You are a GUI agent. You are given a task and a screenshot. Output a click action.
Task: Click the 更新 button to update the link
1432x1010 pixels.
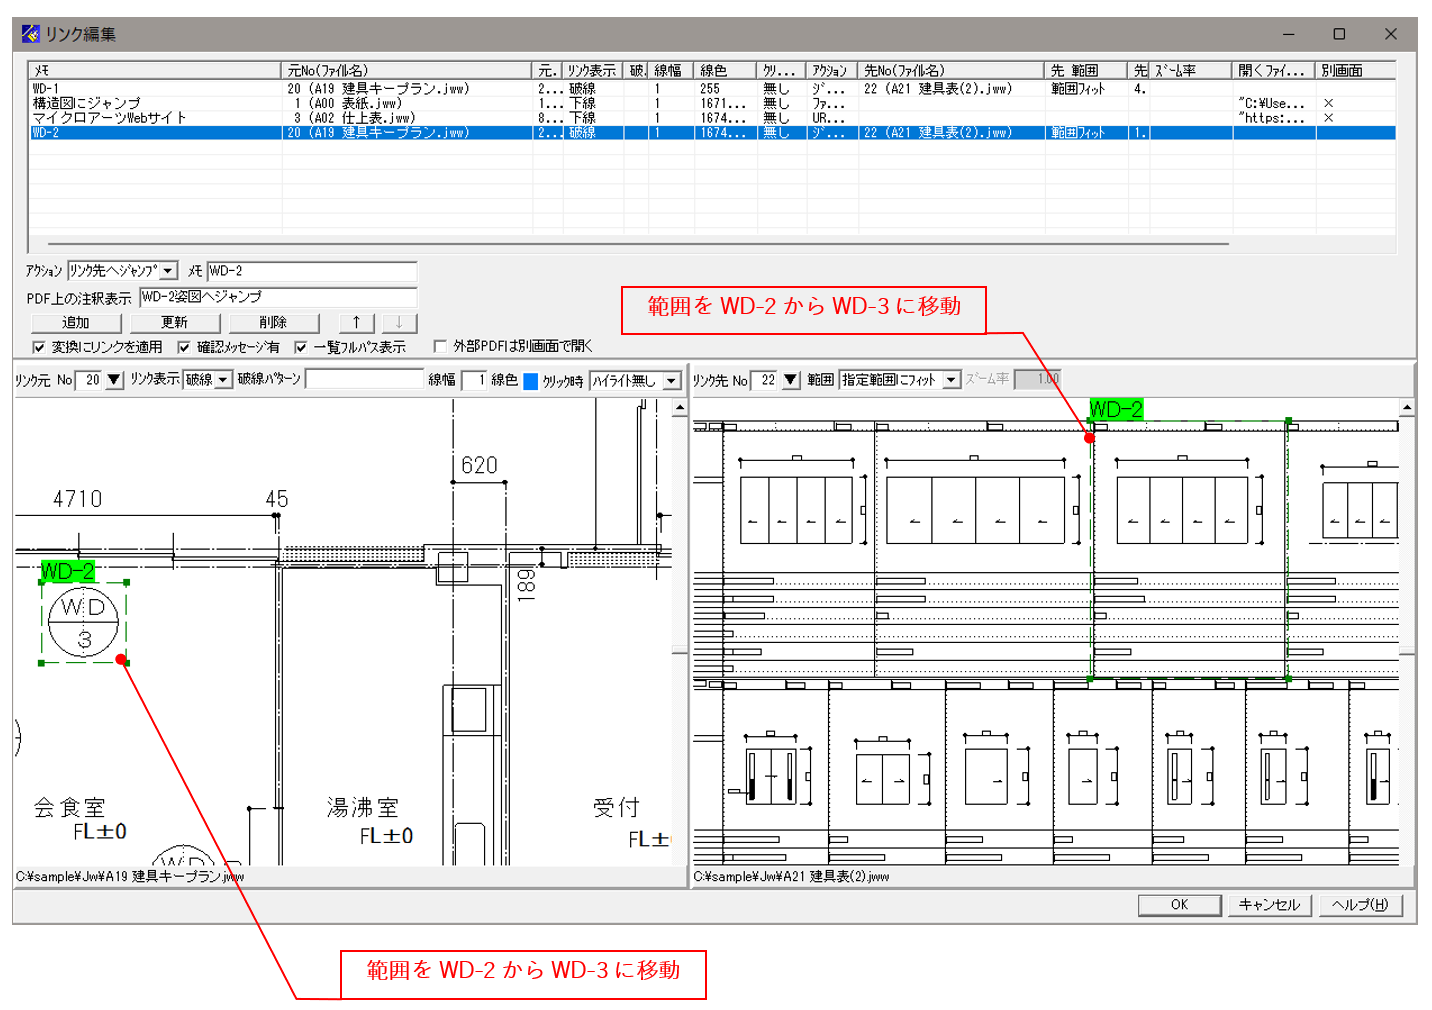pyautogui.click(x=174, y=322)
